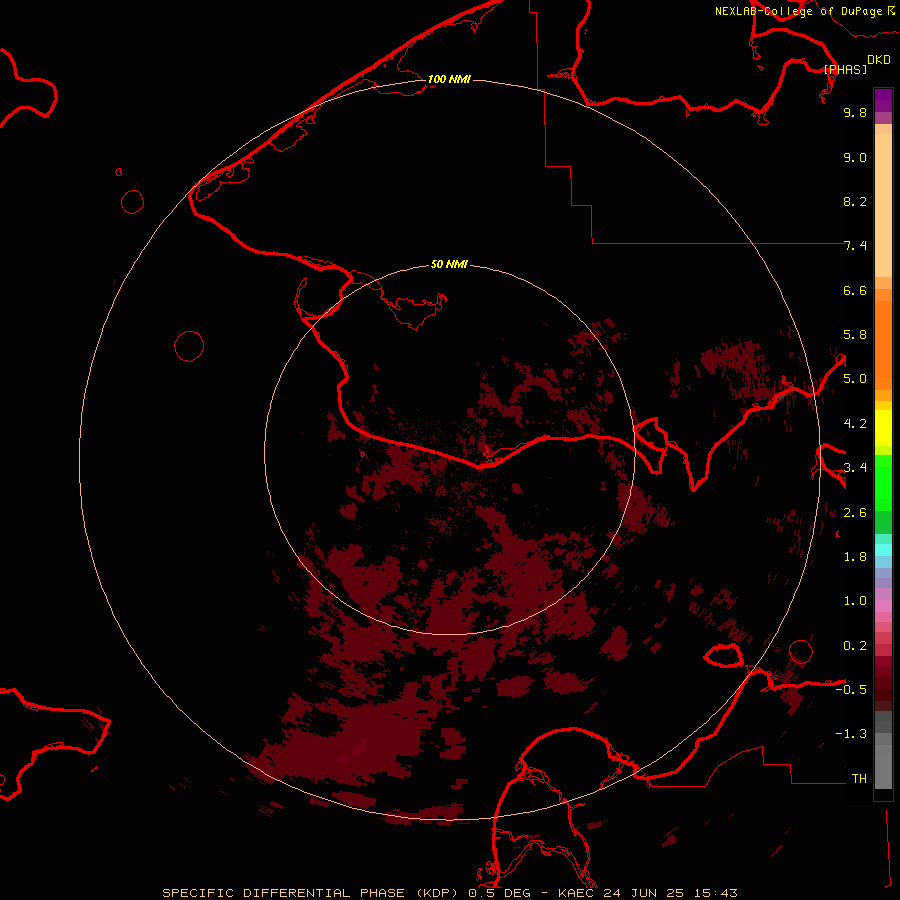Screen dimensions: 900x900
Task: Select the 7.4 value on color scale
Action: coord(855,246)
